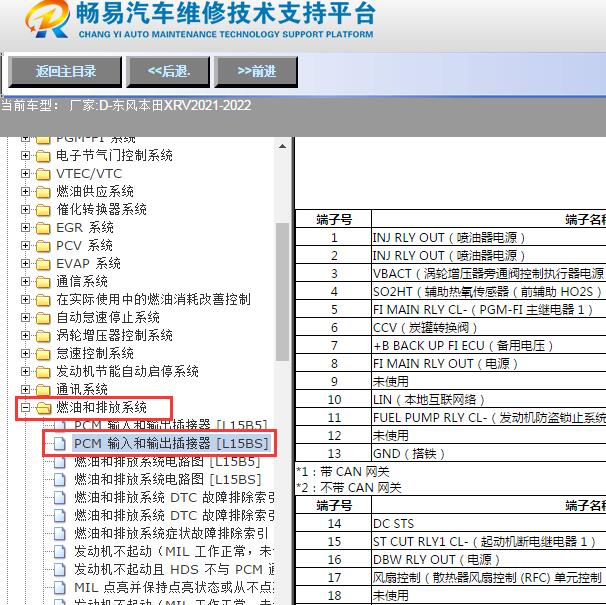
Task: Click document icon of 燃油和排放系统症状故障排除索引
Action: (x=60, y=533)
